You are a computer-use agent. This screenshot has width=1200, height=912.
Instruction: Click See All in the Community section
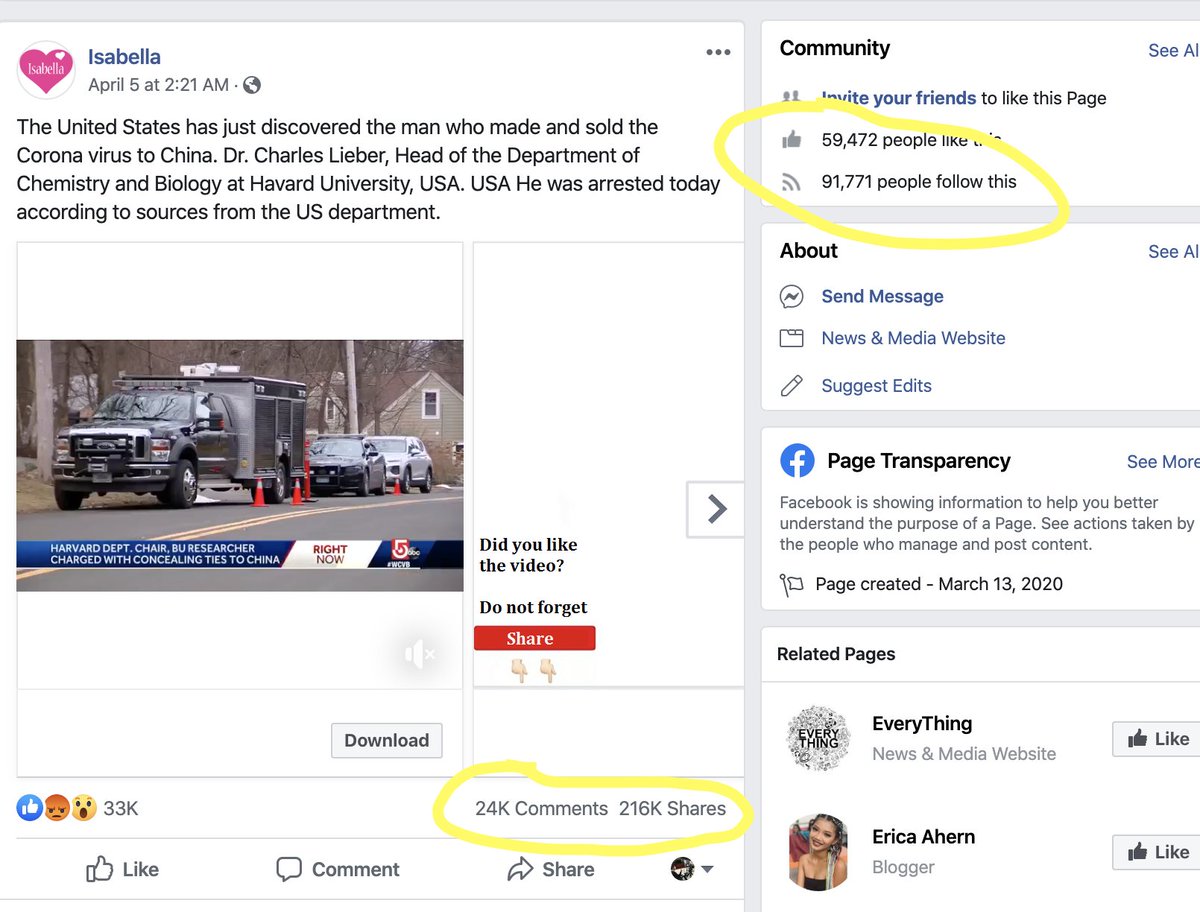tap(1173, 50)
